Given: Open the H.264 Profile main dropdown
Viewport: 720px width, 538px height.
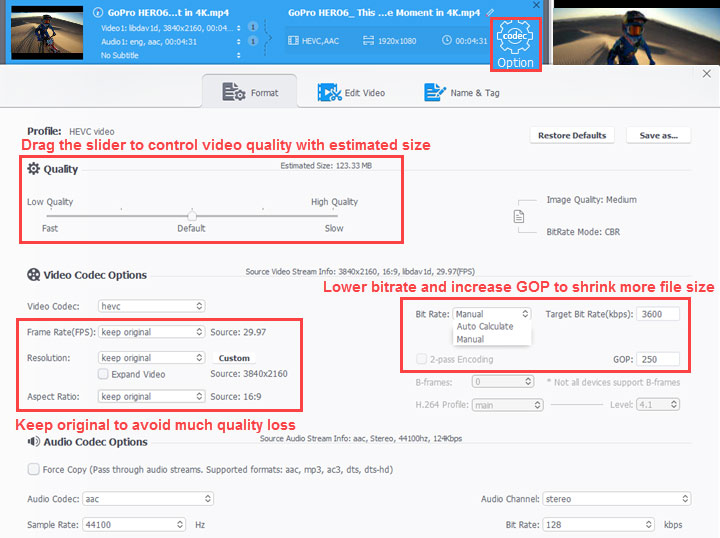Looking at the screenshot, I should click(507, 405).
